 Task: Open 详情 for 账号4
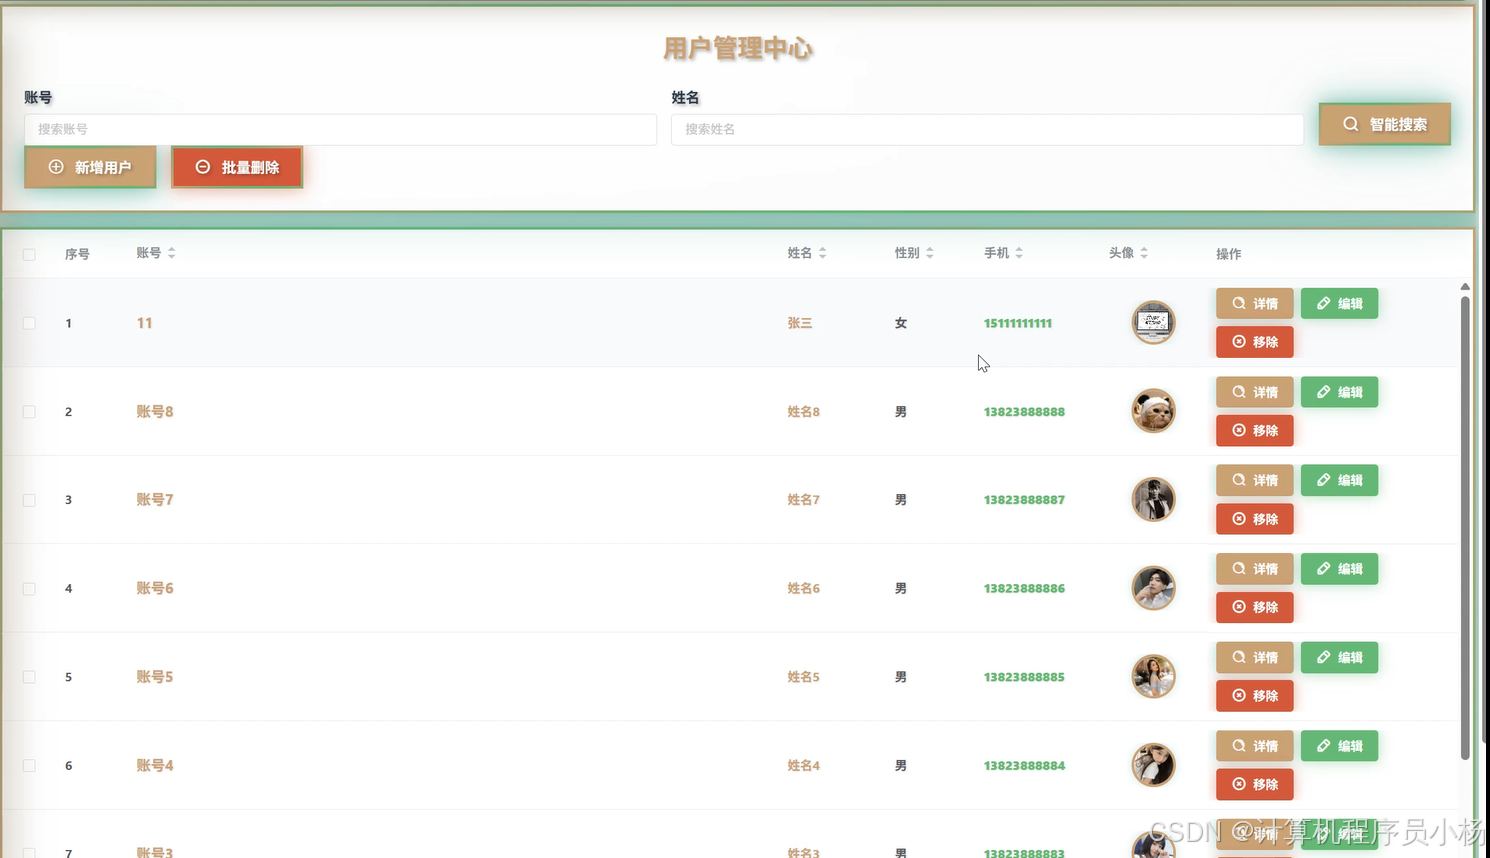coord(1254,746)
